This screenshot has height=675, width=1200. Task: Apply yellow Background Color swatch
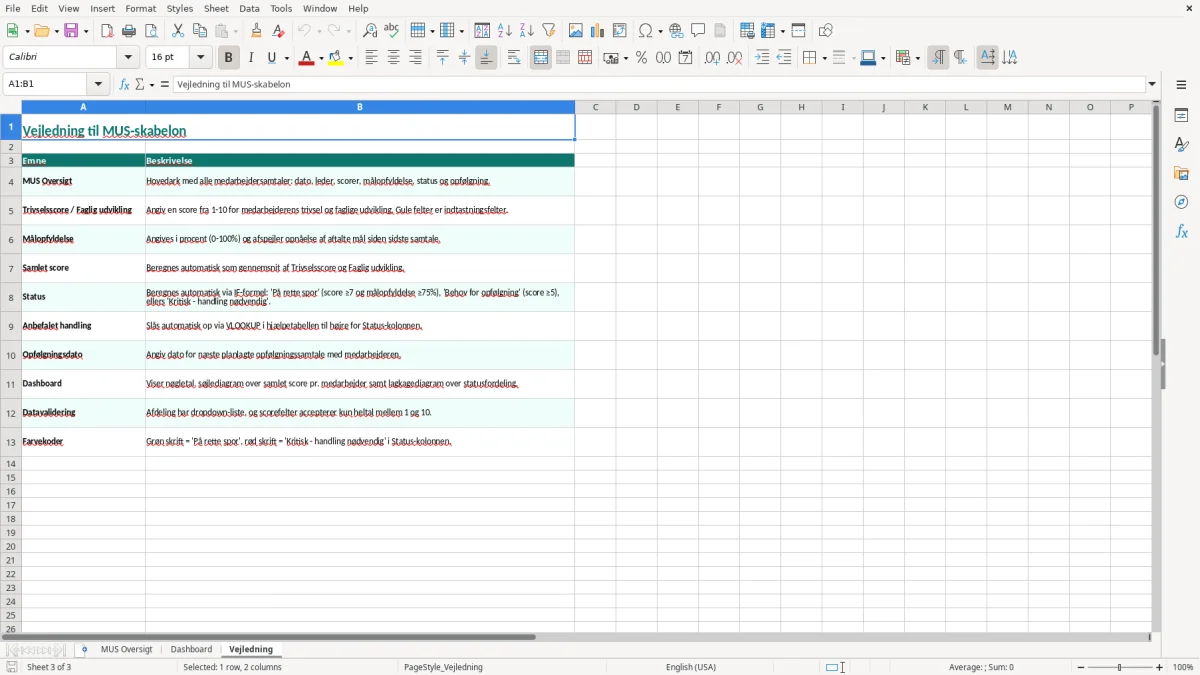pyautogui.click(x=336, y=58)
